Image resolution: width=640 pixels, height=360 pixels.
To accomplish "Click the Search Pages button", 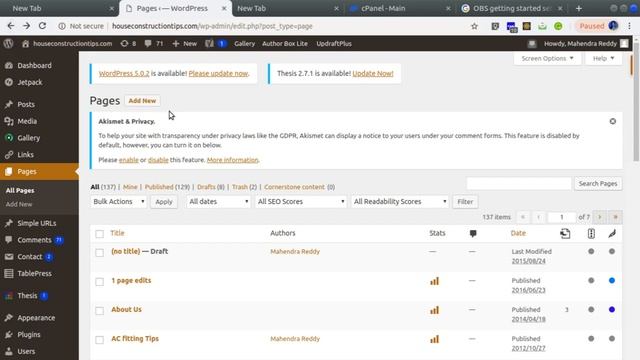I will coord(598,184).
